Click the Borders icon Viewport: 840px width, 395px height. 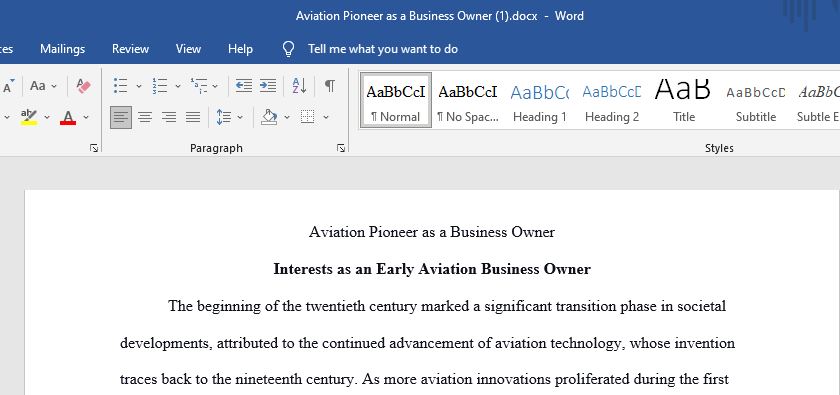click(308, 117)
